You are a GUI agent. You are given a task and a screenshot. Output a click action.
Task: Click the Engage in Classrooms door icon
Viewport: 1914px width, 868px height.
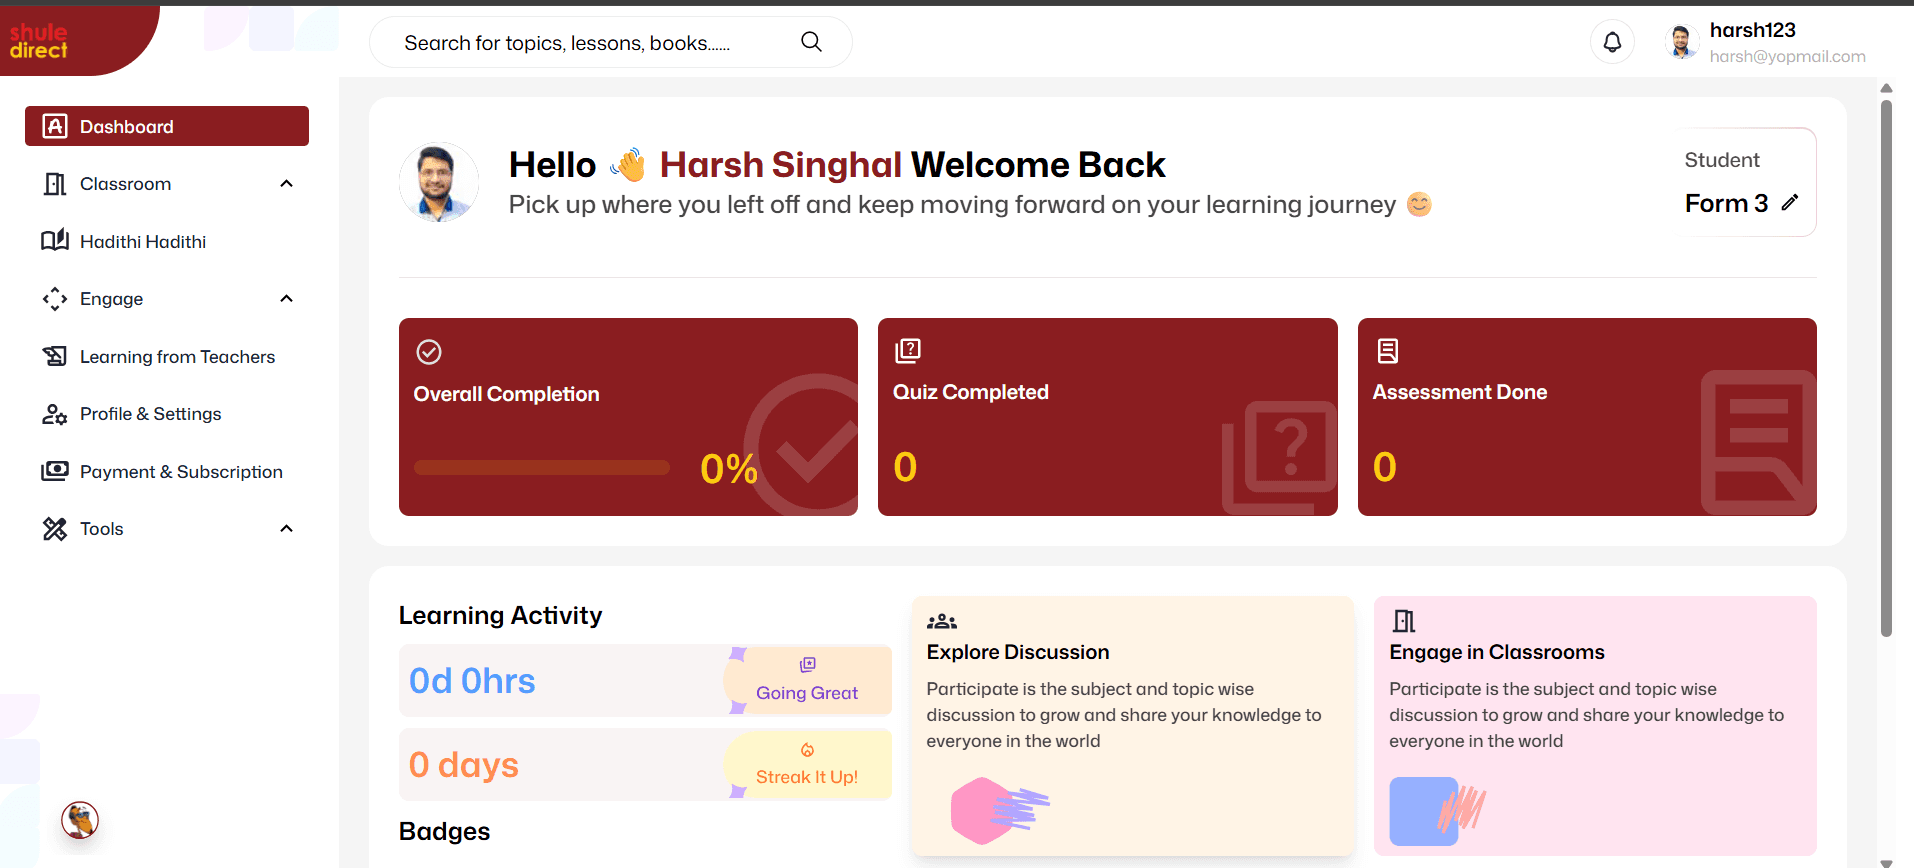click(x=1404, y=622)
